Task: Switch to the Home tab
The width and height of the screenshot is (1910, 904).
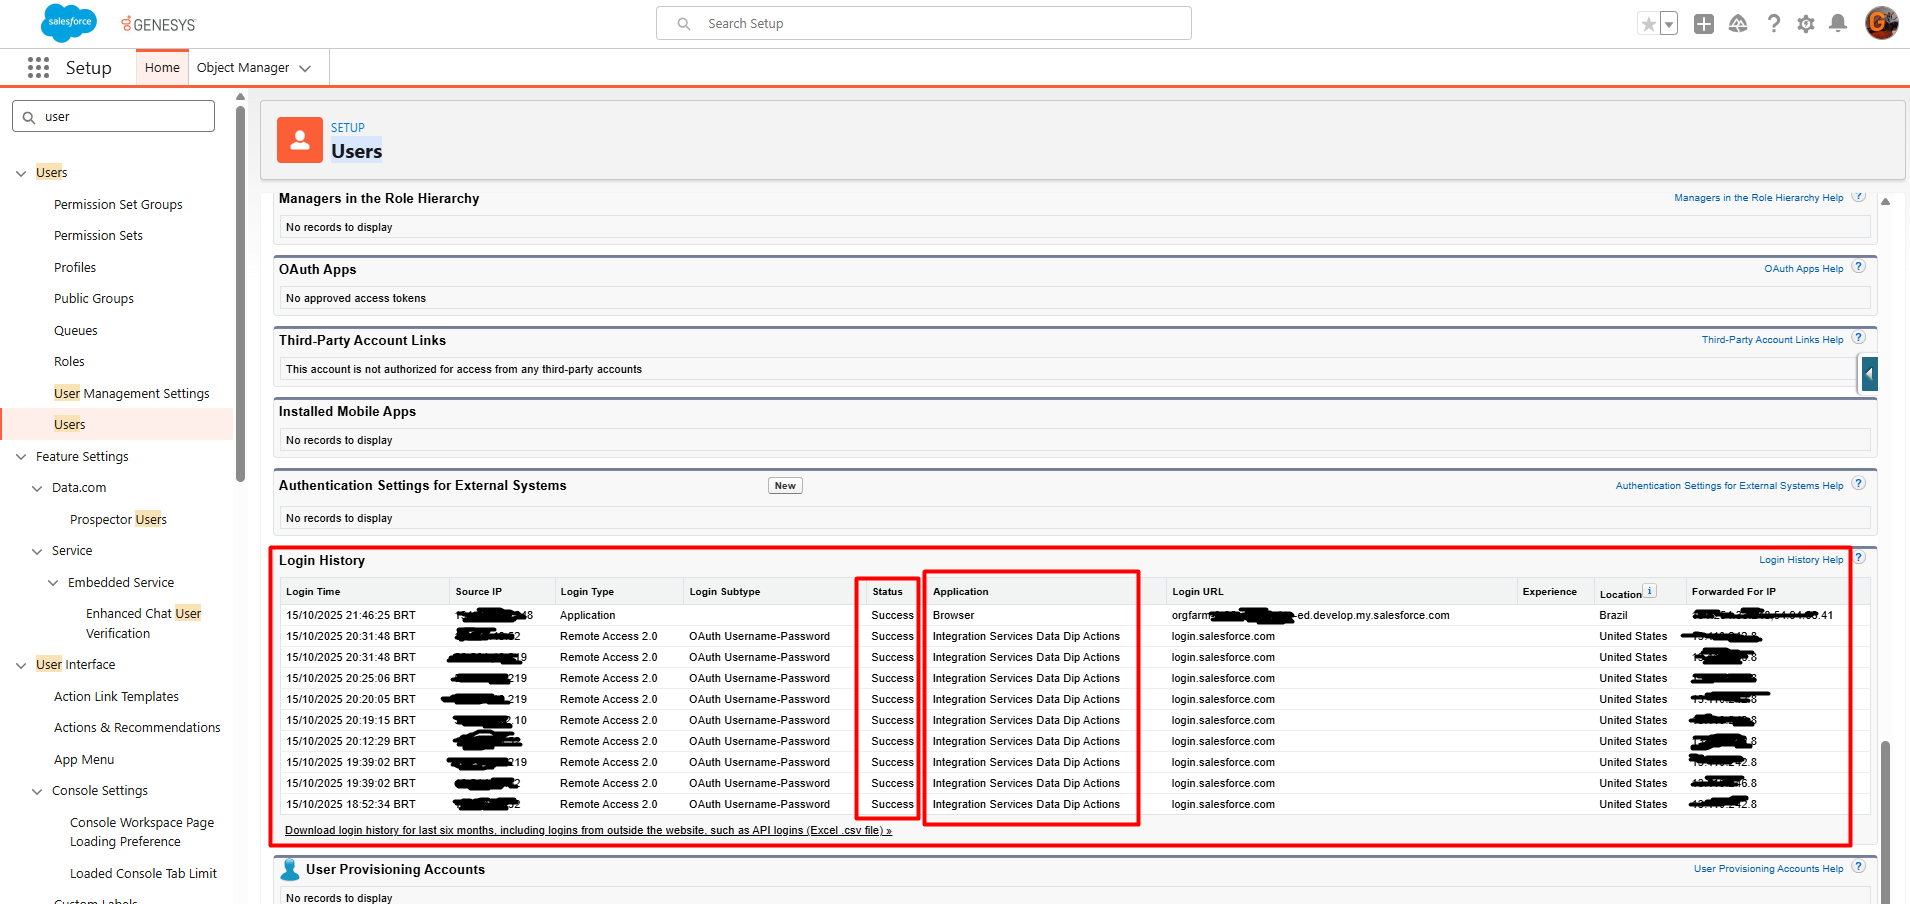Action: coord(162,68)
